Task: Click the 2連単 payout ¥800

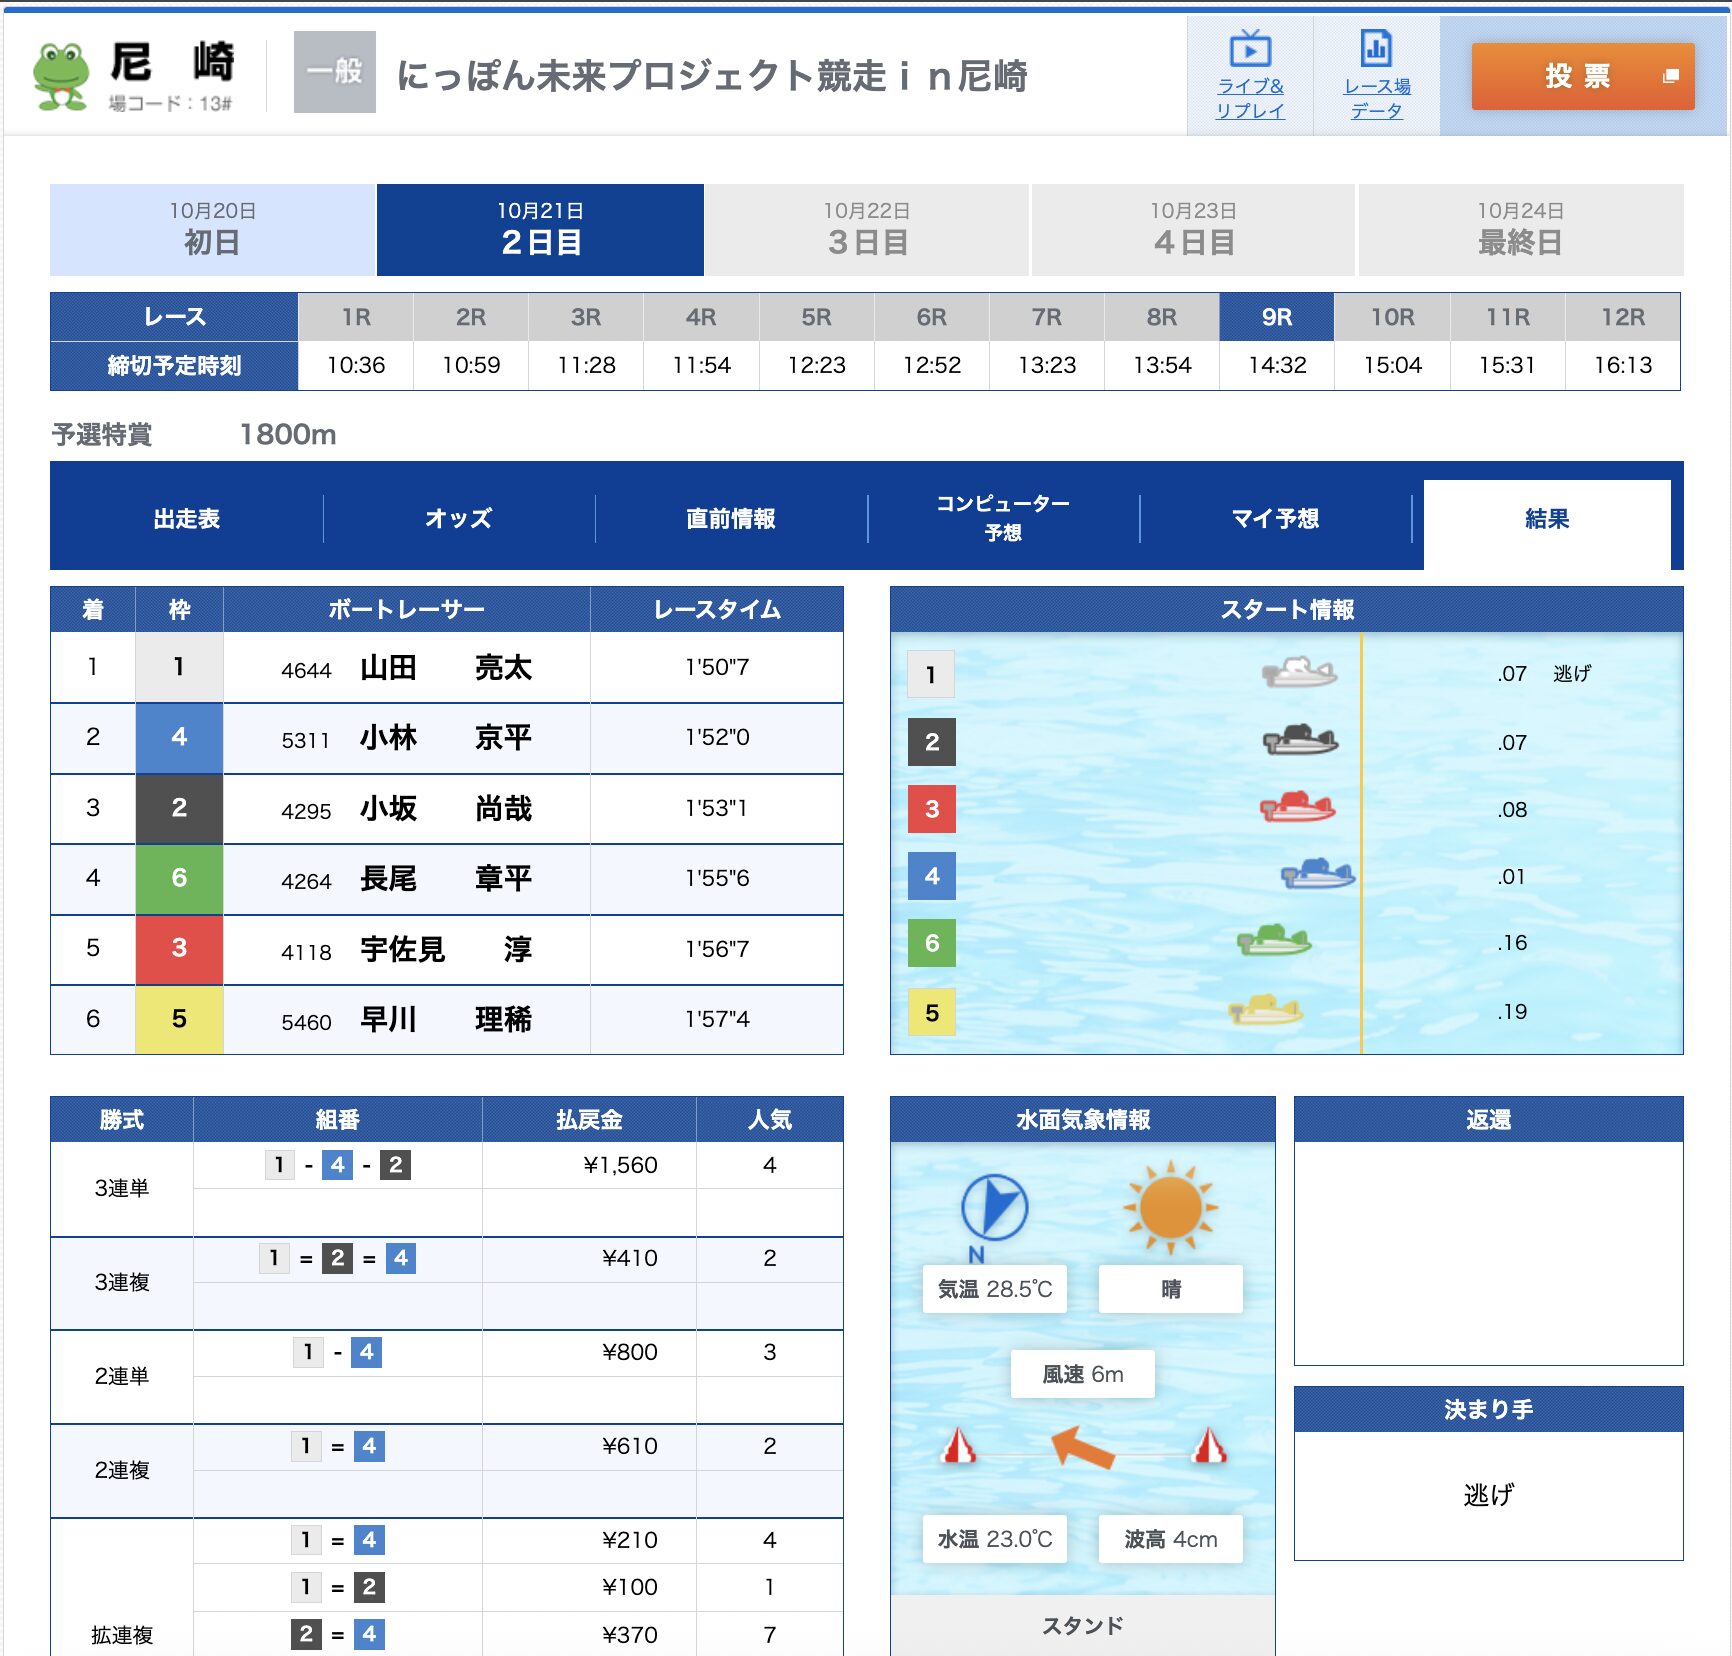Action: (630, 1352)
